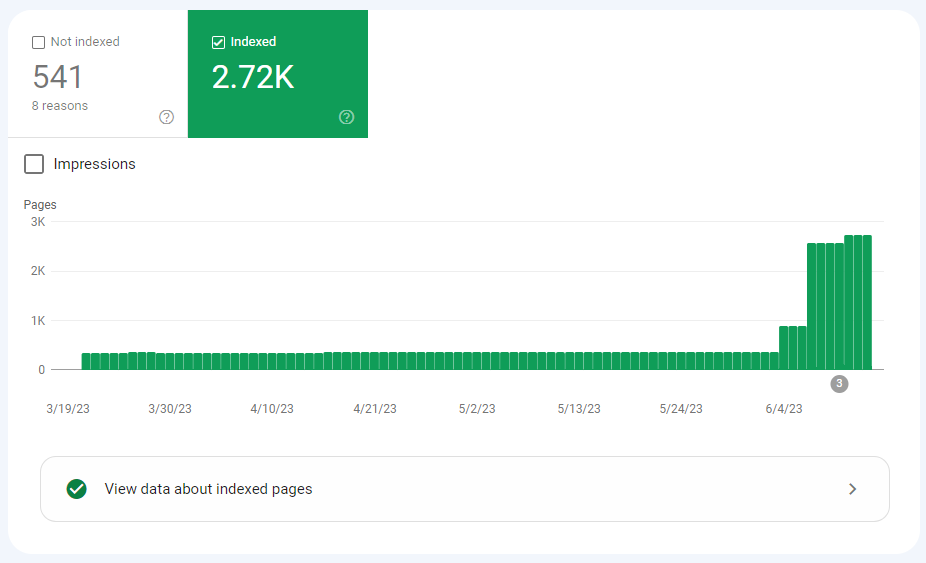Enable the Not indexed checkbox

pos(38,43)
